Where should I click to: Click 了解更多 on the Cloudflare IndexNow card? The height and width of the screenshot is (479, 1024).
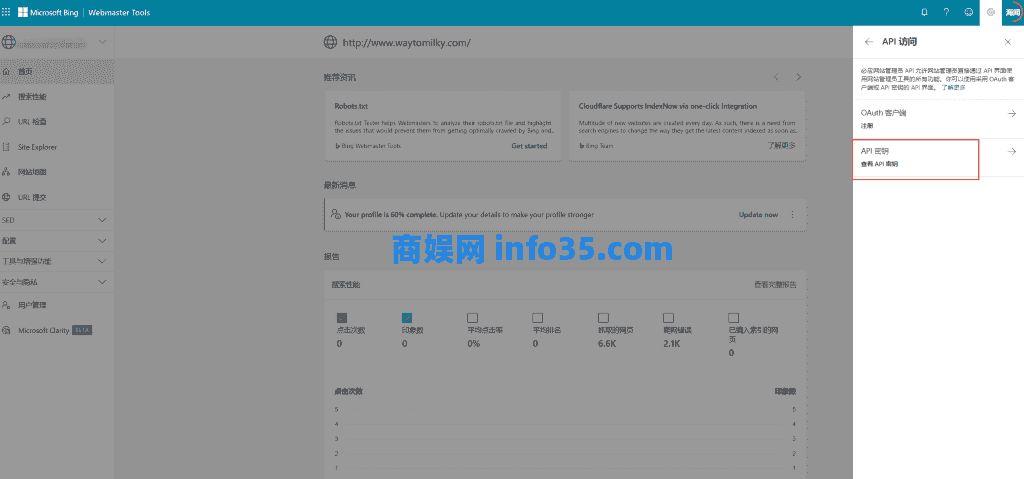[781, 146]
